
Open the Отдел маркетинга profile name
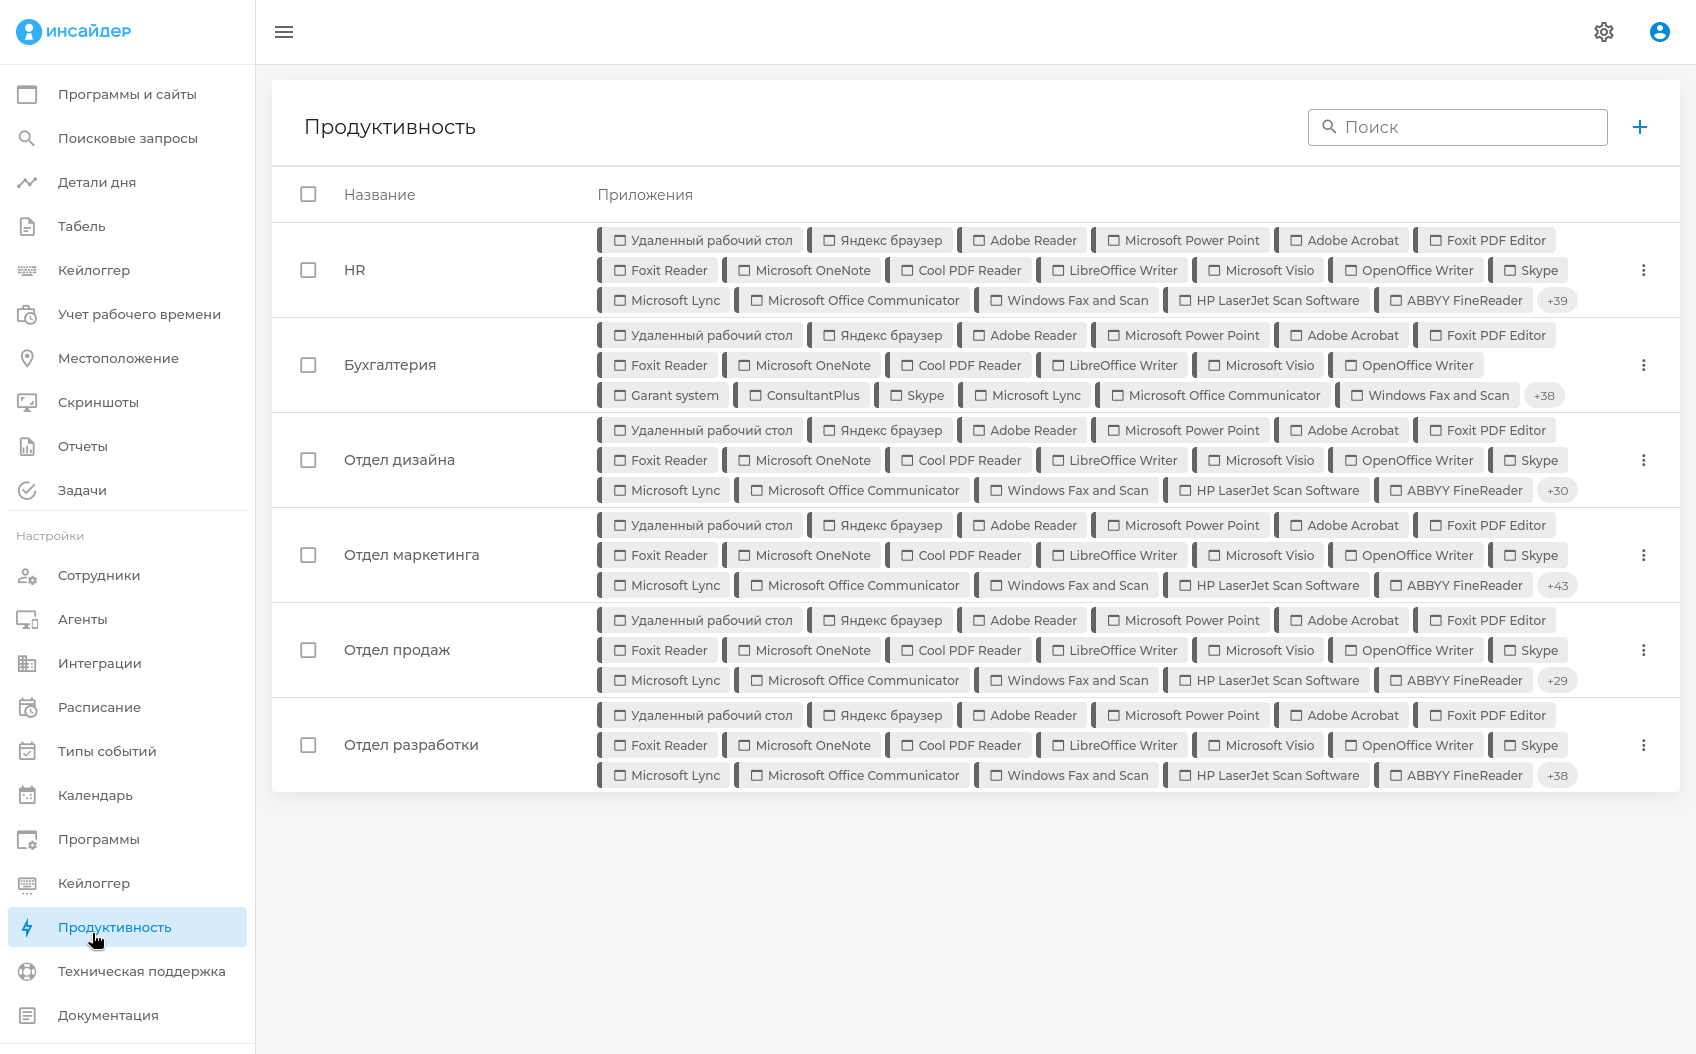pyautogui.click(x=411, y=555)
